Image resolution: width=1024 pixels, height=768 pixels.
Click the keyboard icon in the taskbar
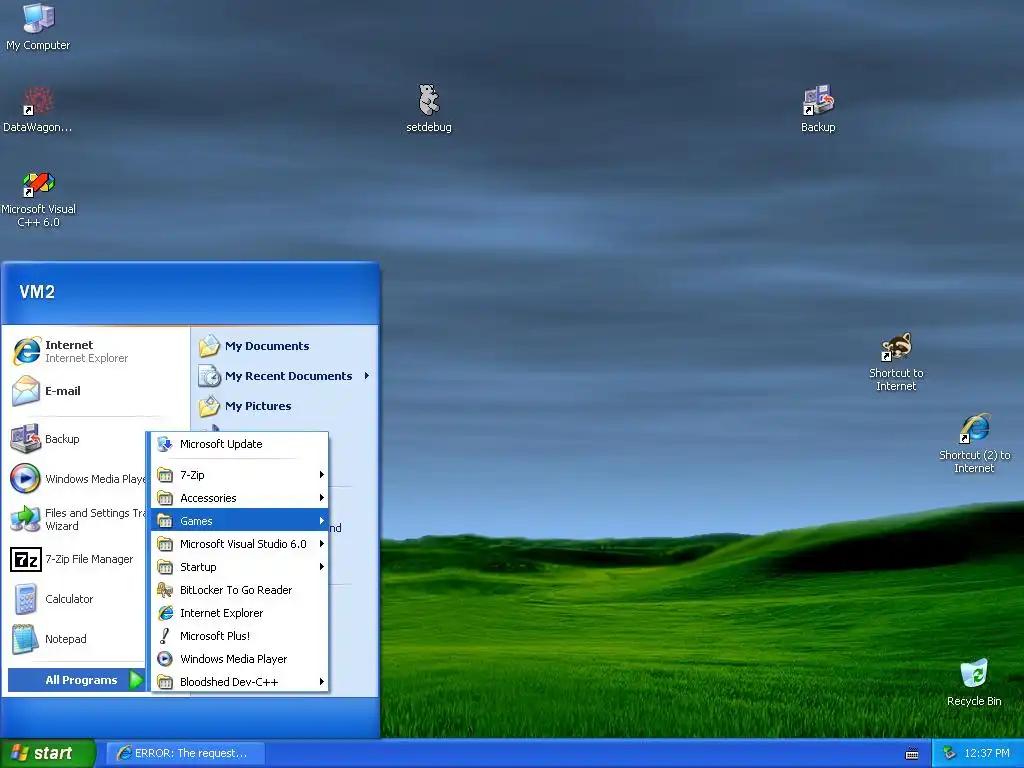[912, 754]
